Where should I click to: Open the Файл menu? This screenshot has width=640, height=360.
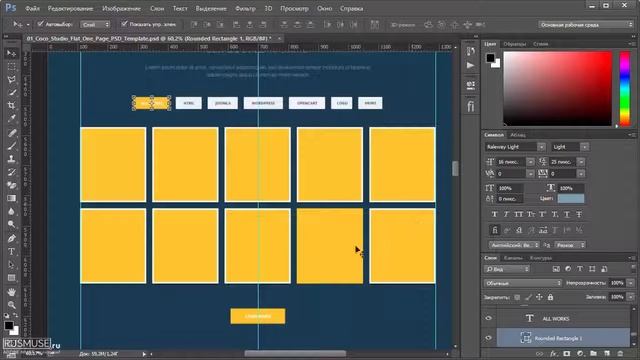click(x=32, y=8)
